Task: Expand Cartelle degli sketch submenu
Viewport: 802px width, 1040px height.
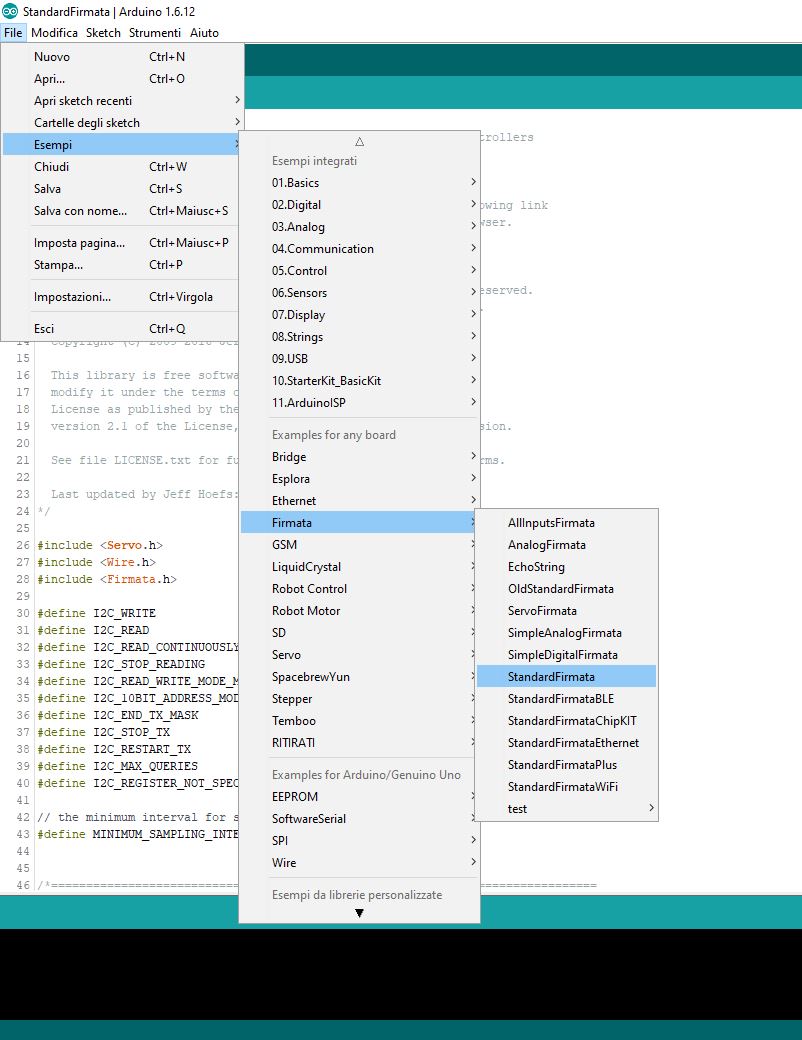Action: [122, 123]
